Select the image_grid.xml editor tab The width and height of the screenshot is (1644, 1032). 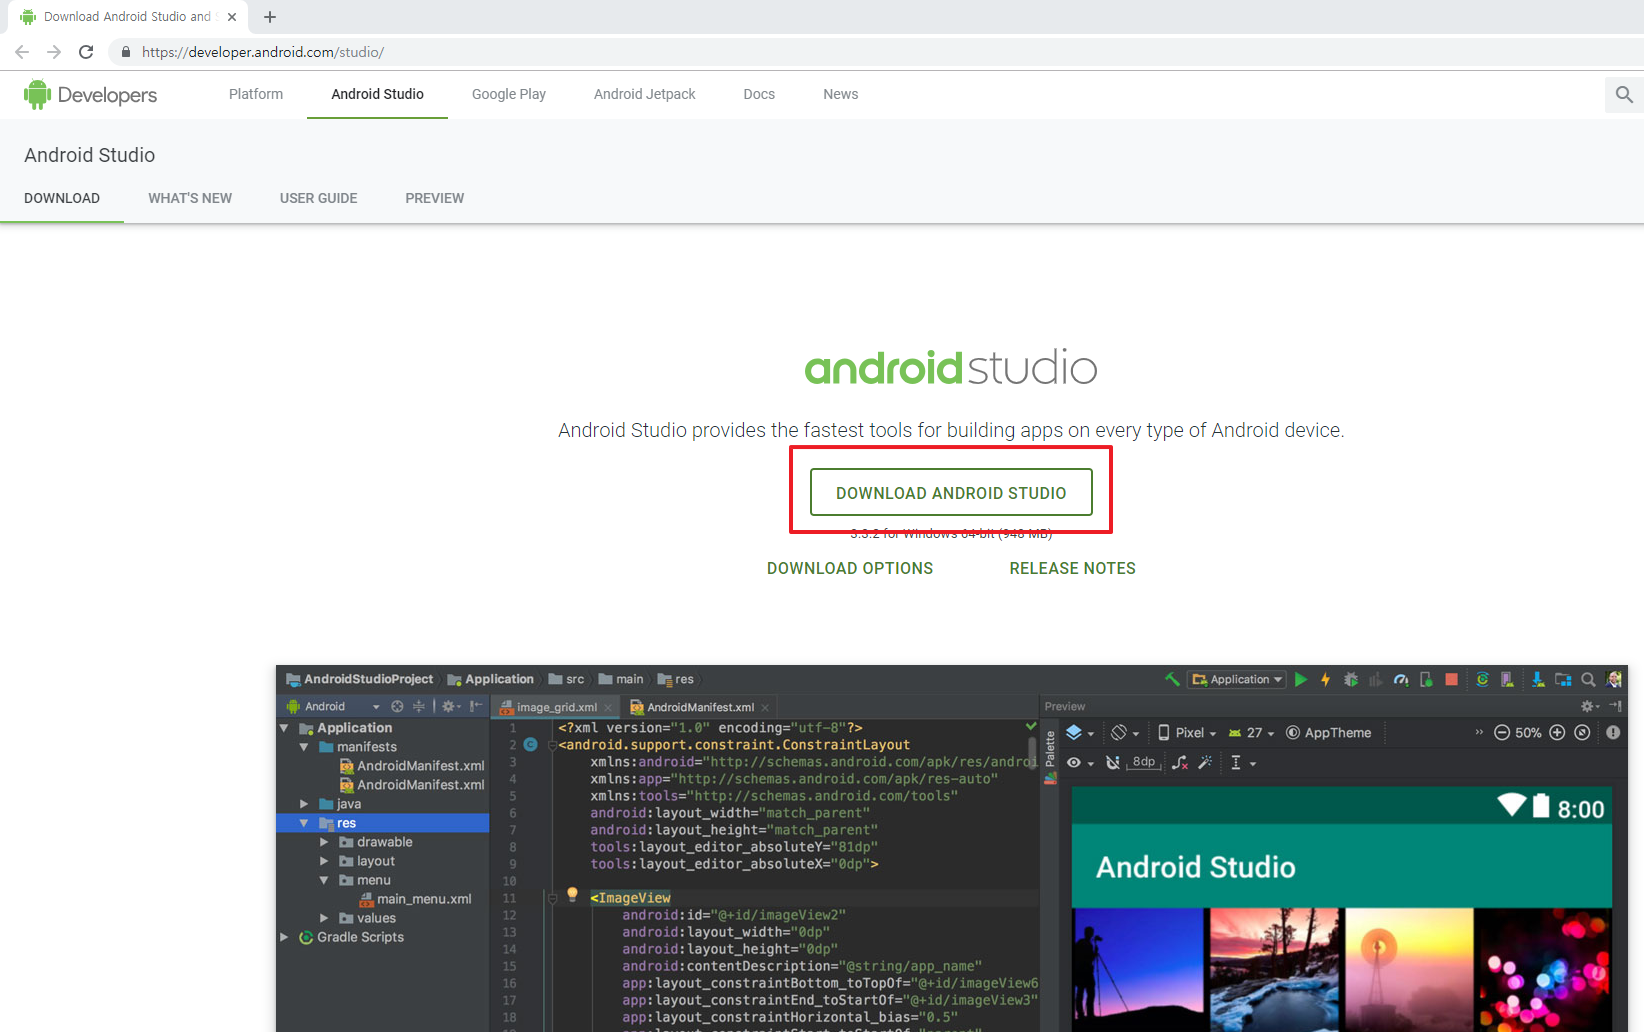click(556, 707)
